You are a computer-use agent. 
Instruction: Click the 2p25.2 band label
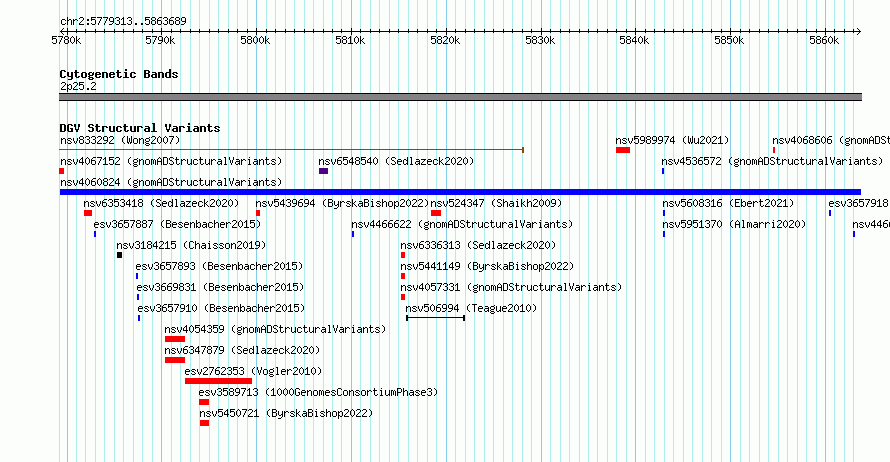coord(78,86)
